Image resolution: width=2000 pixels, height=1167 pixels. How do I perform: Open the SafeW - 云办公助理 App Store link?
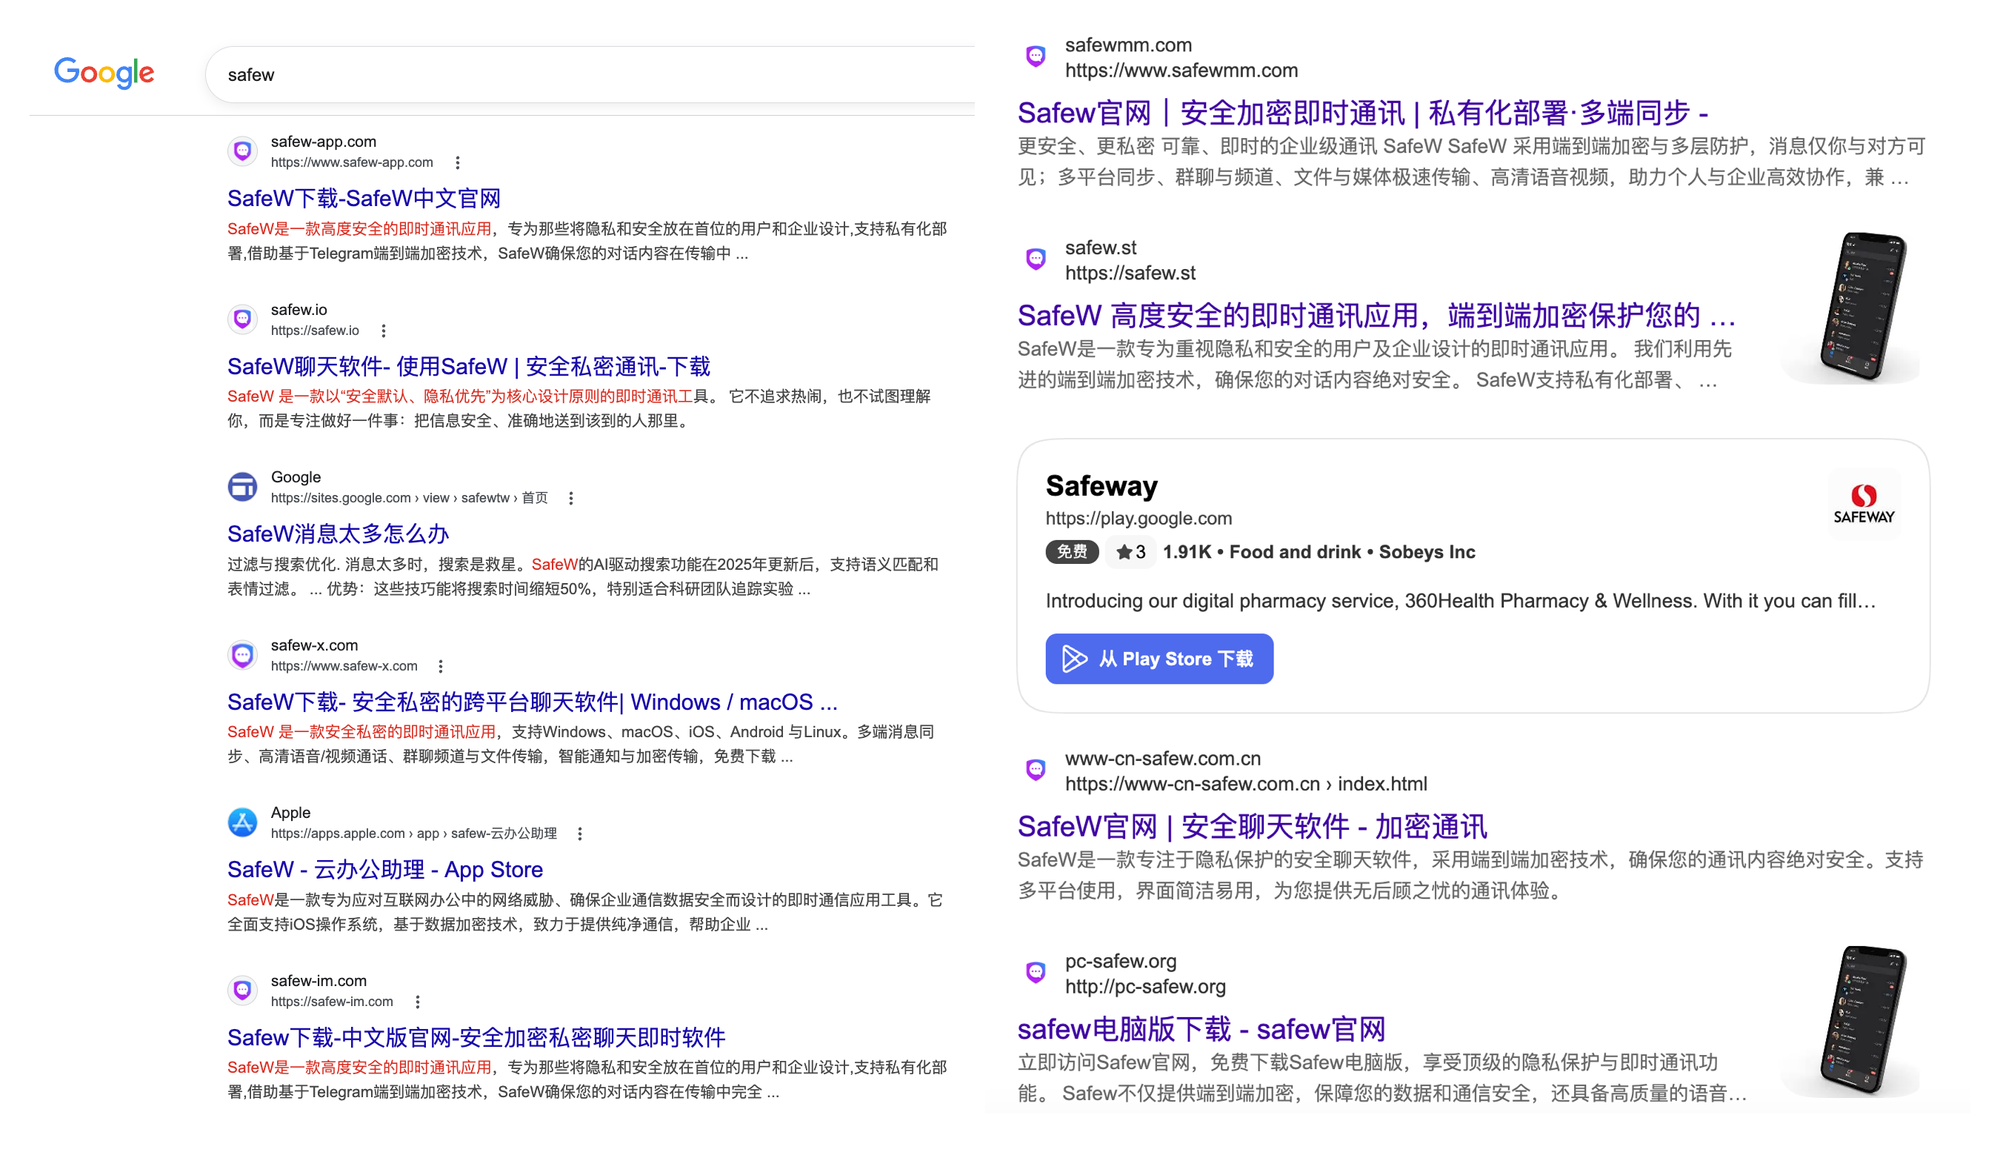385,870
